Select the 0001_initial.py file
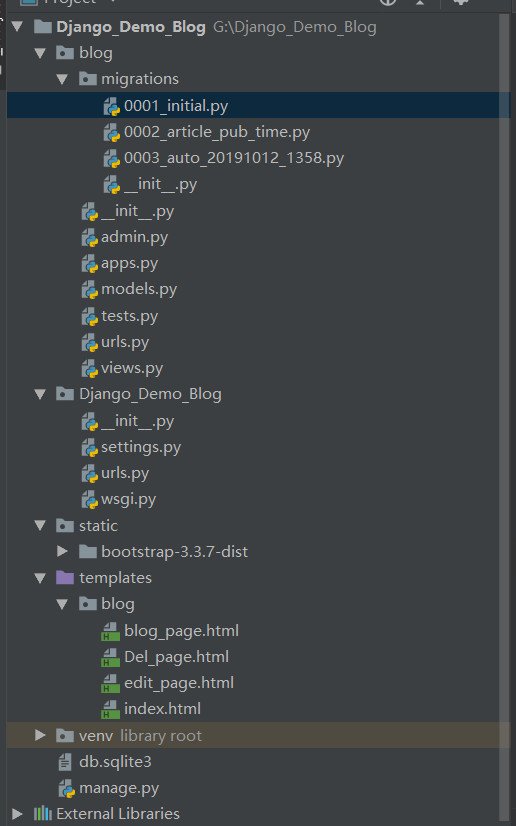The image size is (516, 826). coord(176,106)
